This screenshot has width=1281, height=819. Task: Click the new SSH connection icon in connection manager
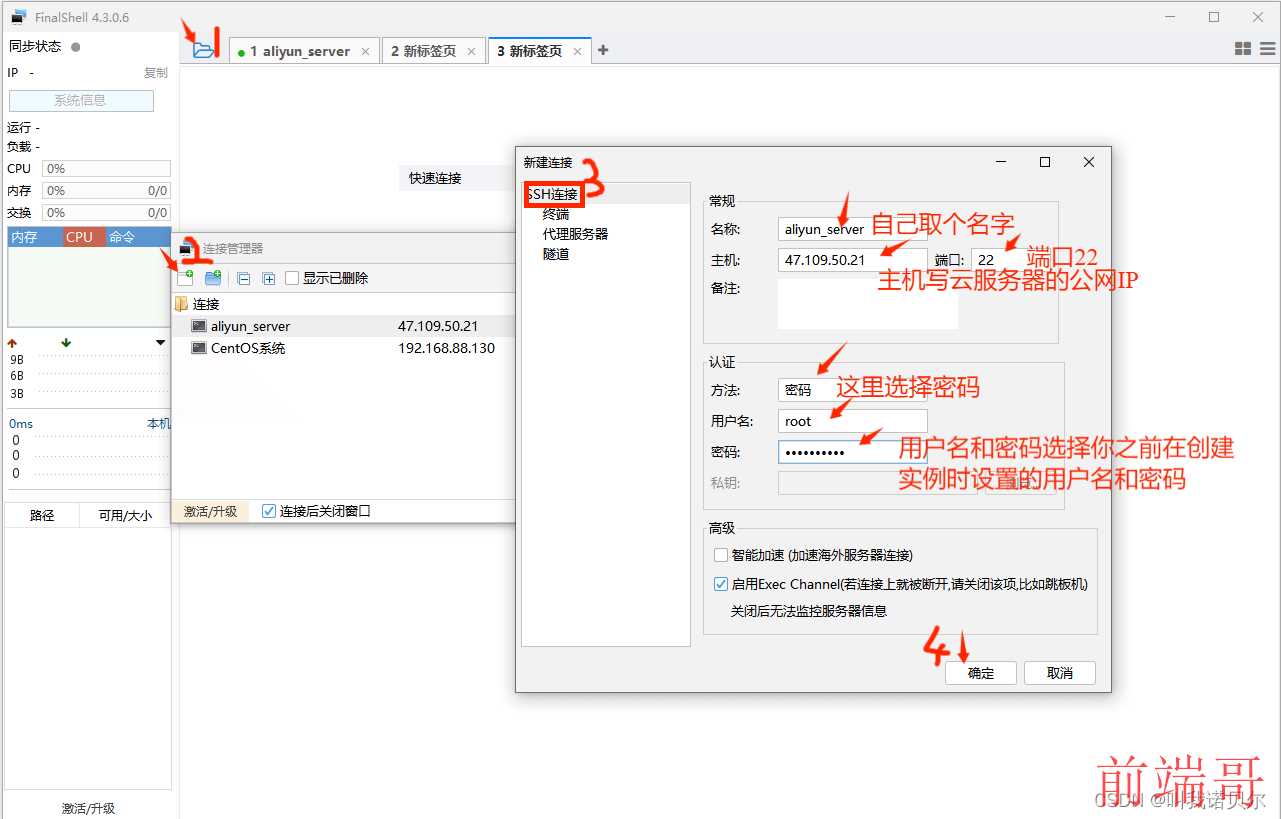click(186, 279)
